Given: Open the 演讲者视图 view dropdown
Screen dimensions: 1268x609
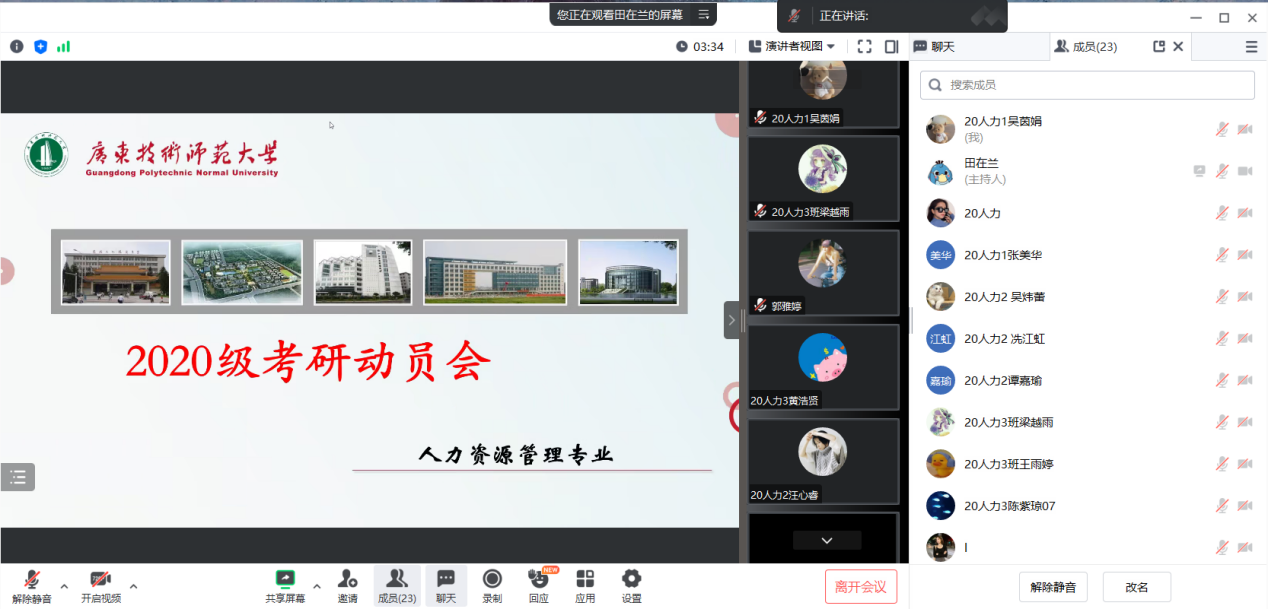Looking at the screenshot, I should click(x=792, y=46).
